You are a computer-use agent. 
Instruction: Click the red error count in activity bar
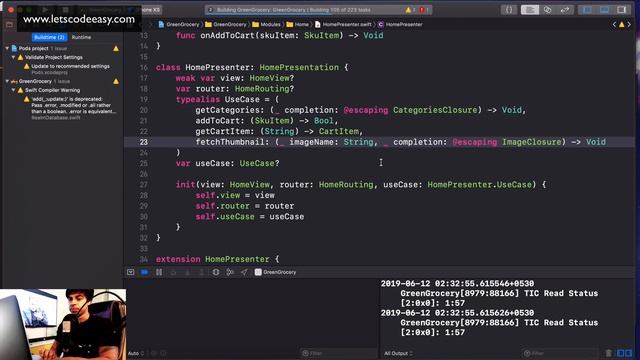point(424,10)
